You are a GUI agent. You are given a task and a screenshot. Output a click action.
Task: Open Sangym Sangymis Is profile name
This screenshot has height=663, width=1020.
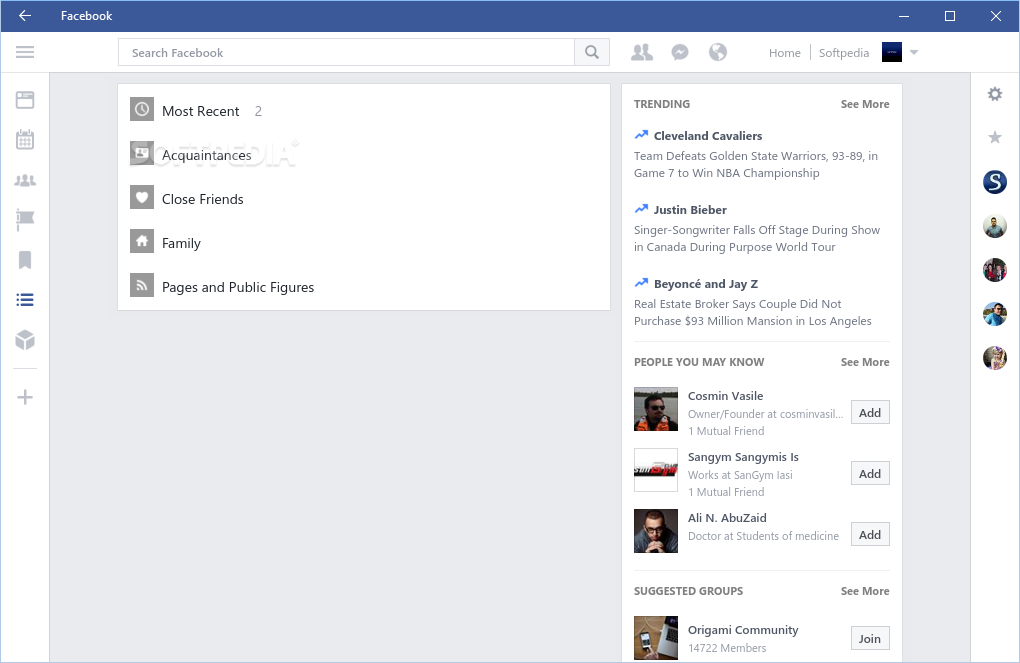click(743, 457)
